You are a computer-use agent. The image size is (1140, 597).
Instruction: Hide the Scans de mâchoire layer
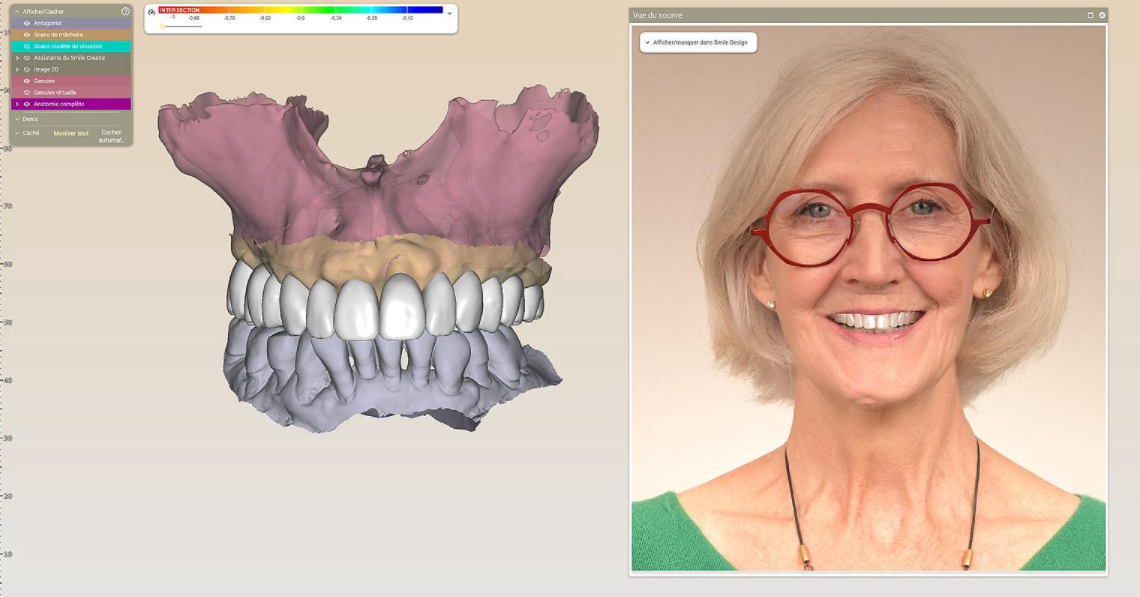coord(27,35)
